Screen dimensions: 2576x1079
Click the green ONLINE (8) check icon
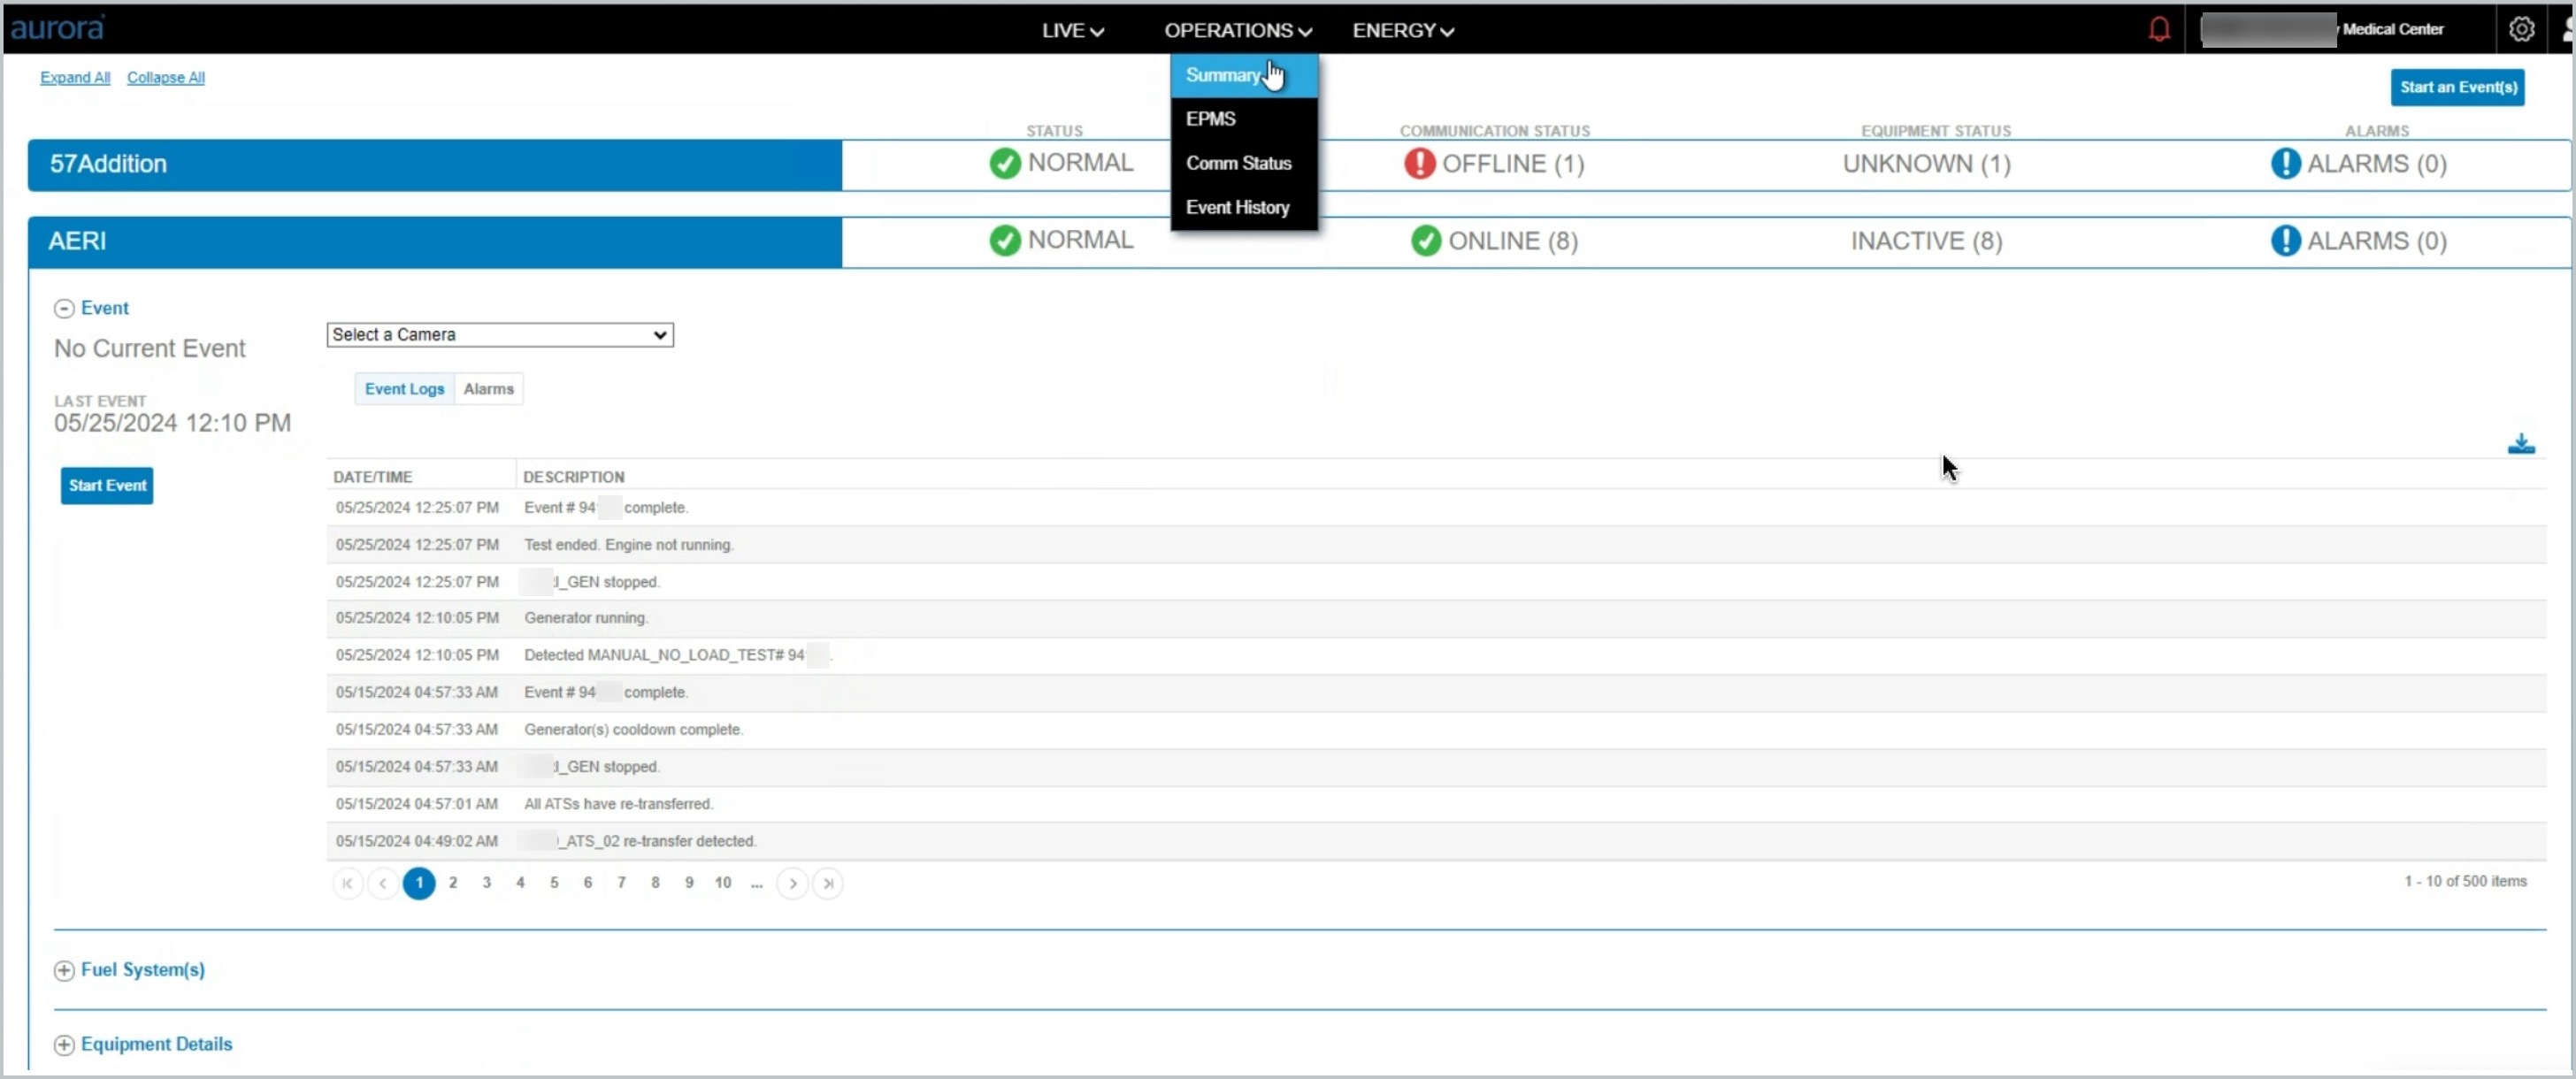[x=1425, y=241]
